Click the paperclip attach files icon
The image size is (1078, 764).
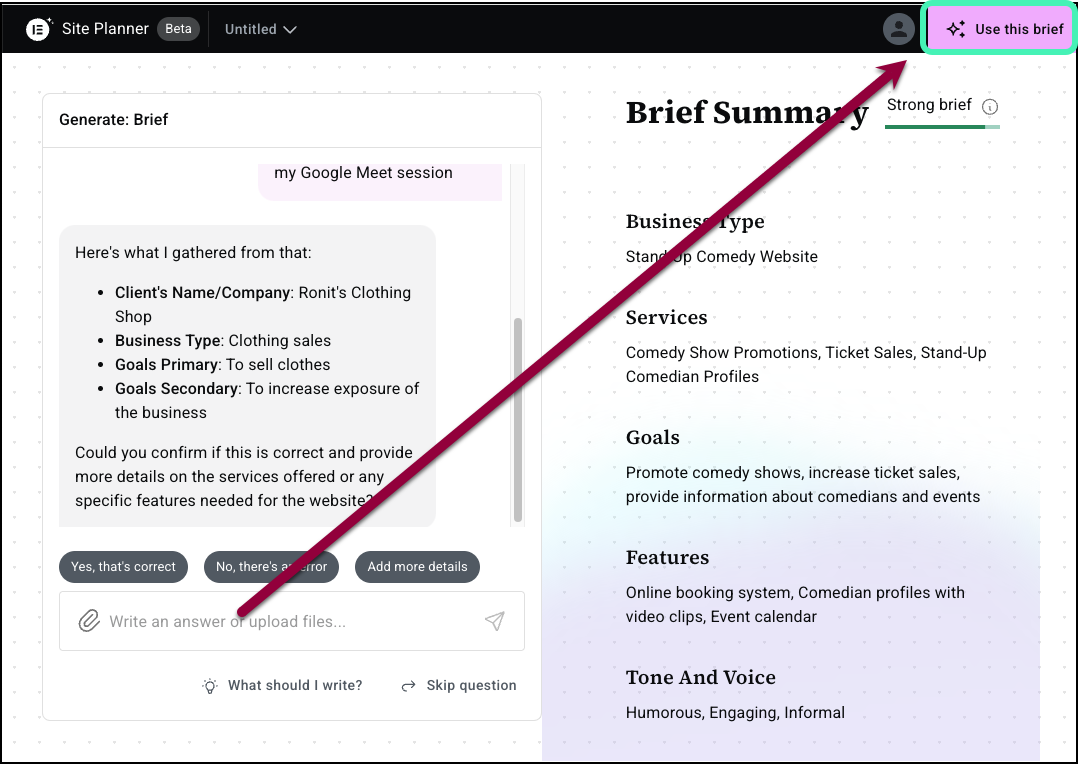[x=89, y=621]
